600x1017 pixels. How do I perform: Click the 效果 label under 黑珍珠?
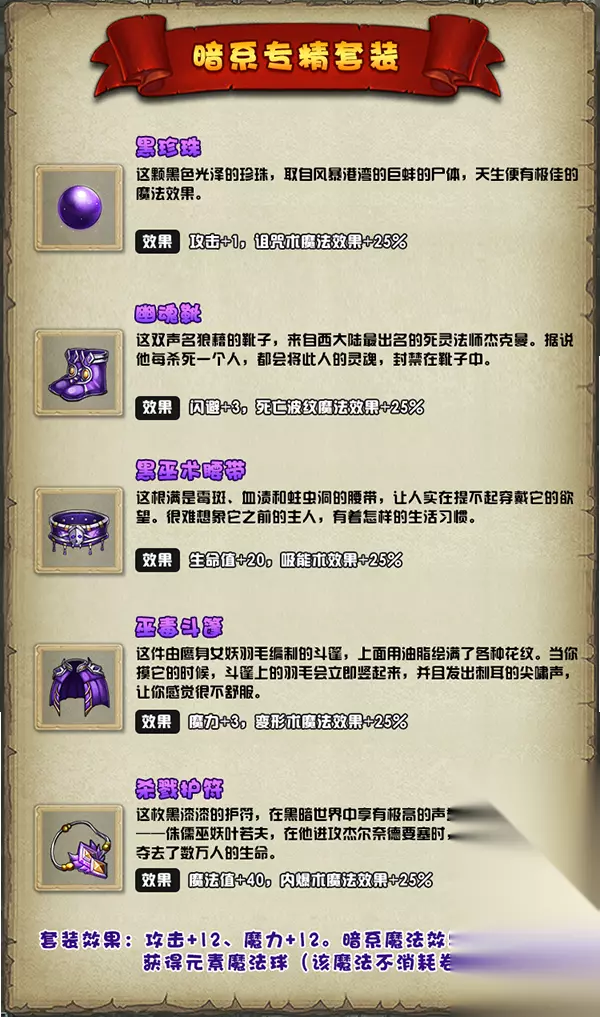pos(158,241)
